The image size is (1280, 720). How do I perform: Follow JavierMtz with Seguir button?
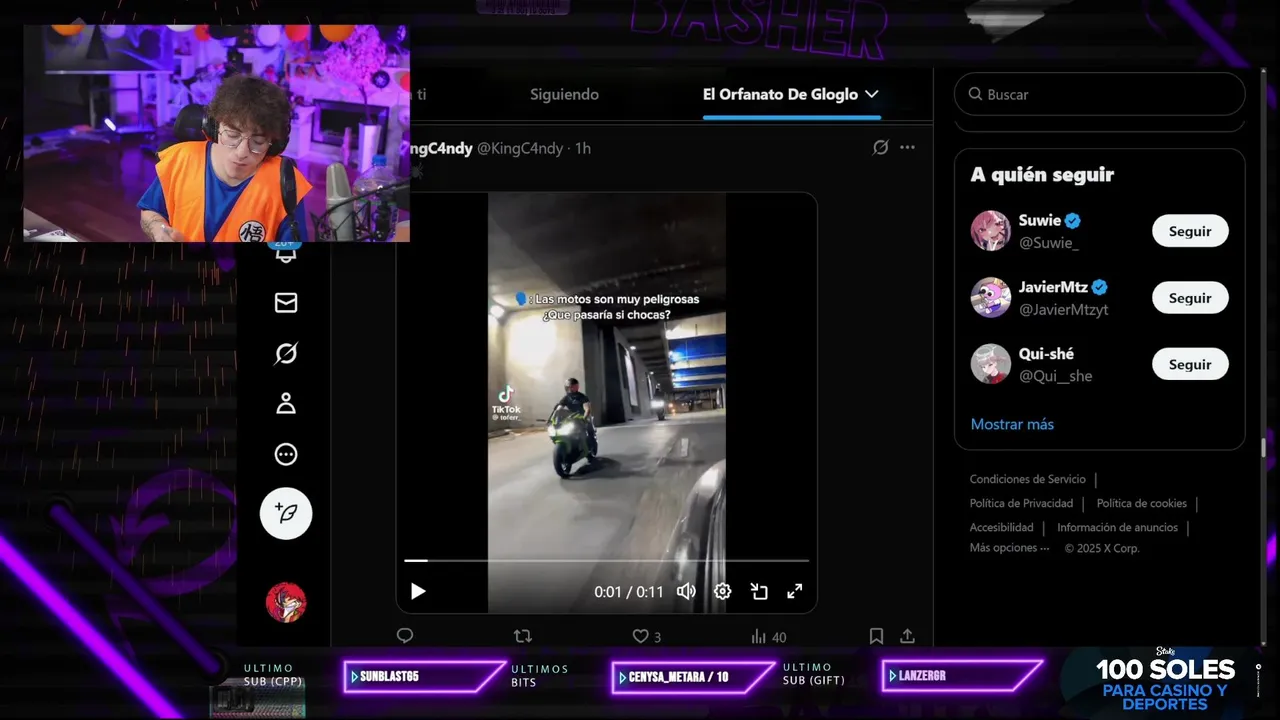pos(1190,298)
